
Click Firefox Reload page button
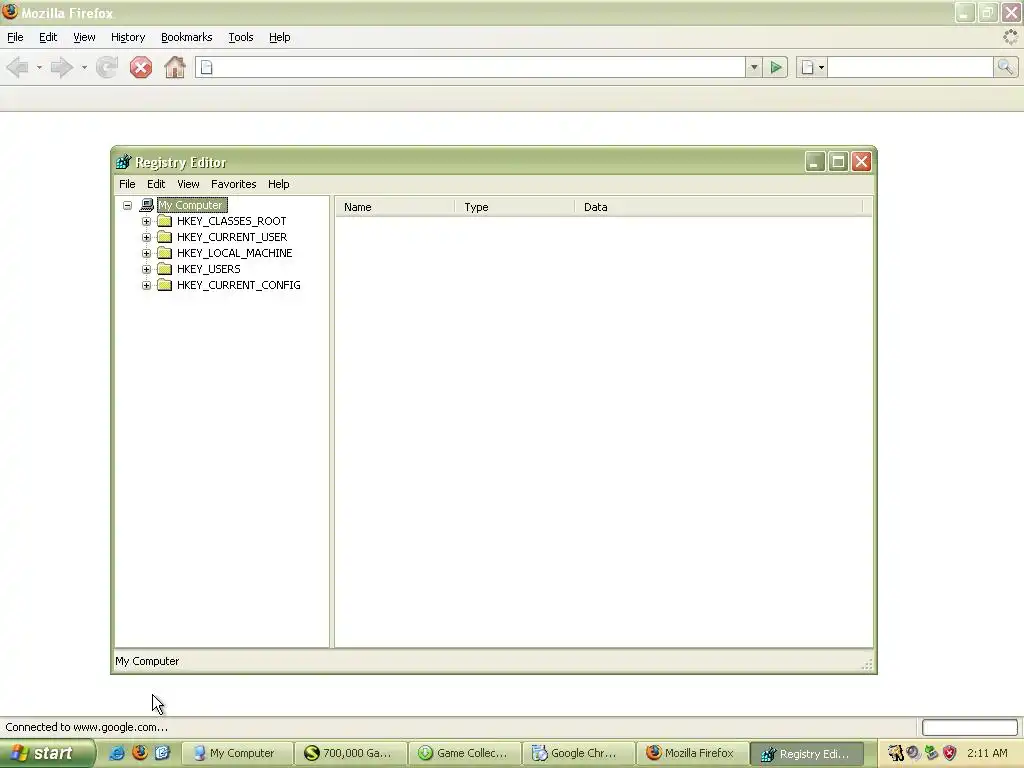107,67
